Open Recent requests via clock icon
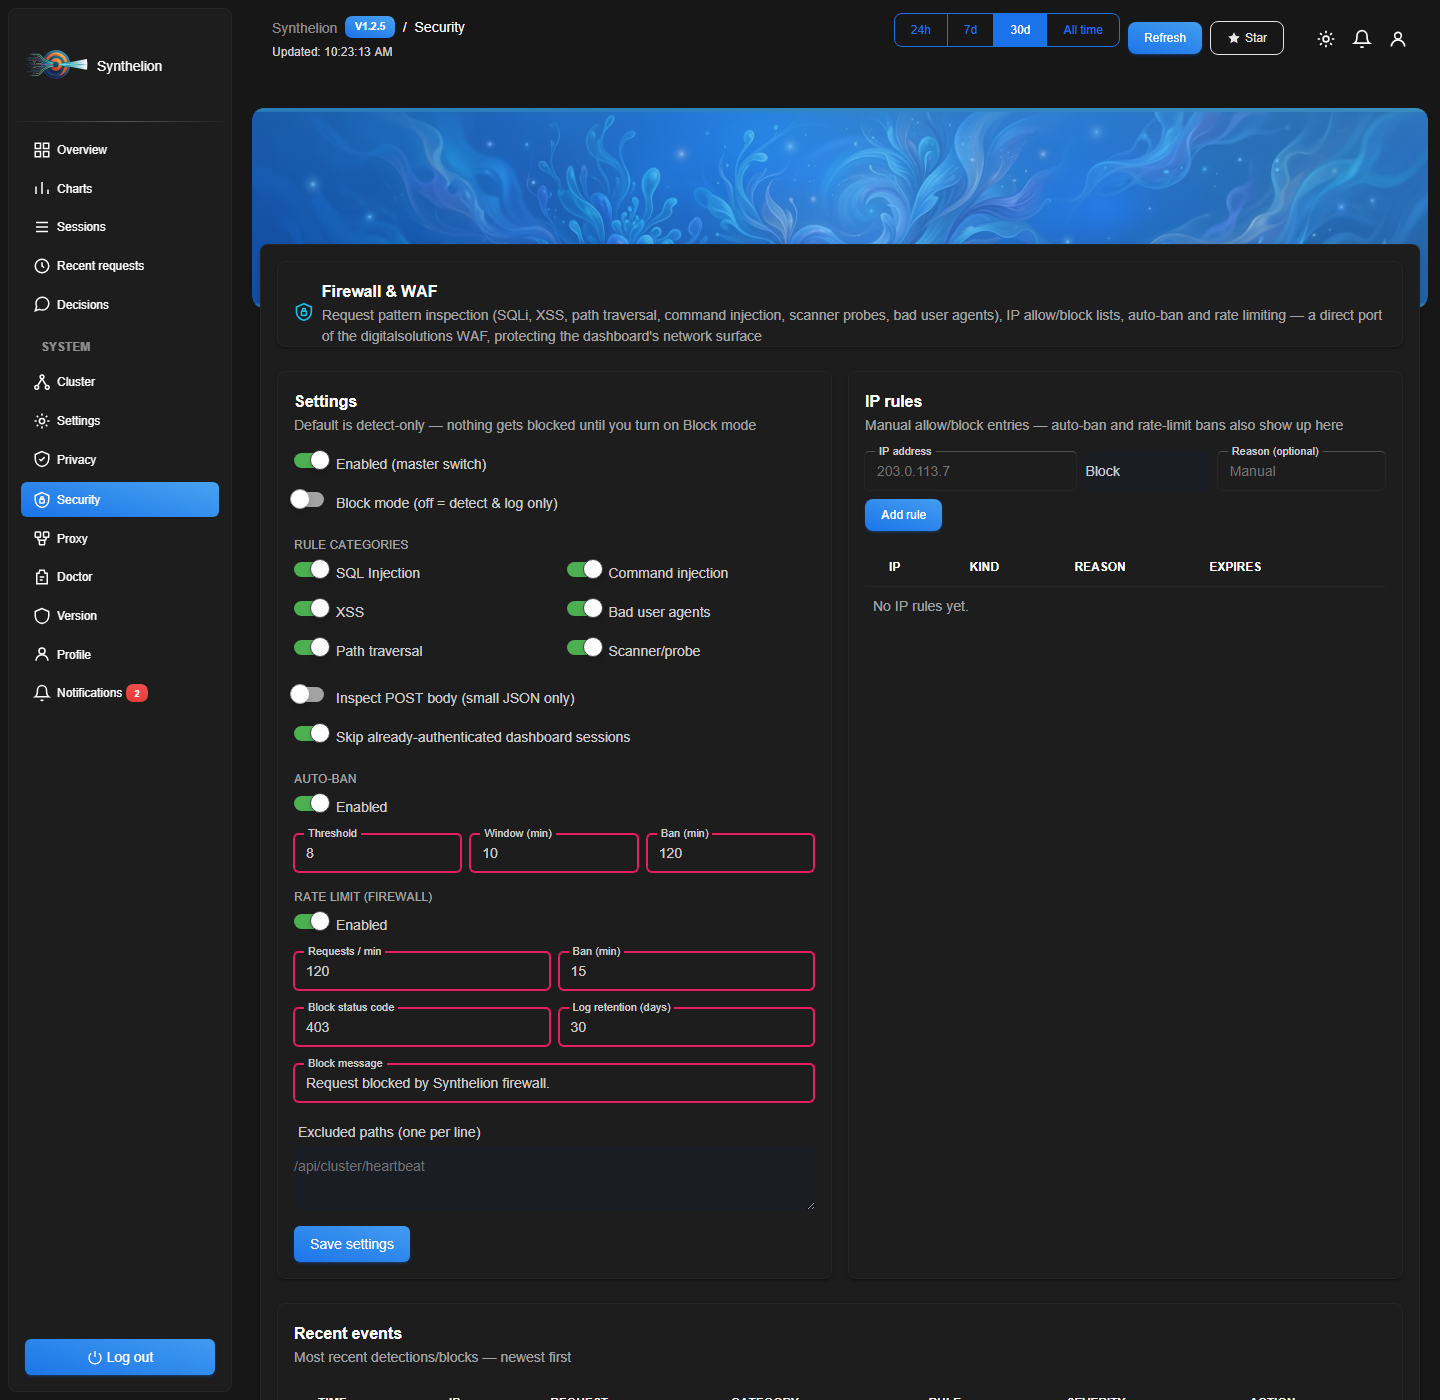This screenshot has height=1400, width=1440. pyautogui.click(x=42, y=266)
